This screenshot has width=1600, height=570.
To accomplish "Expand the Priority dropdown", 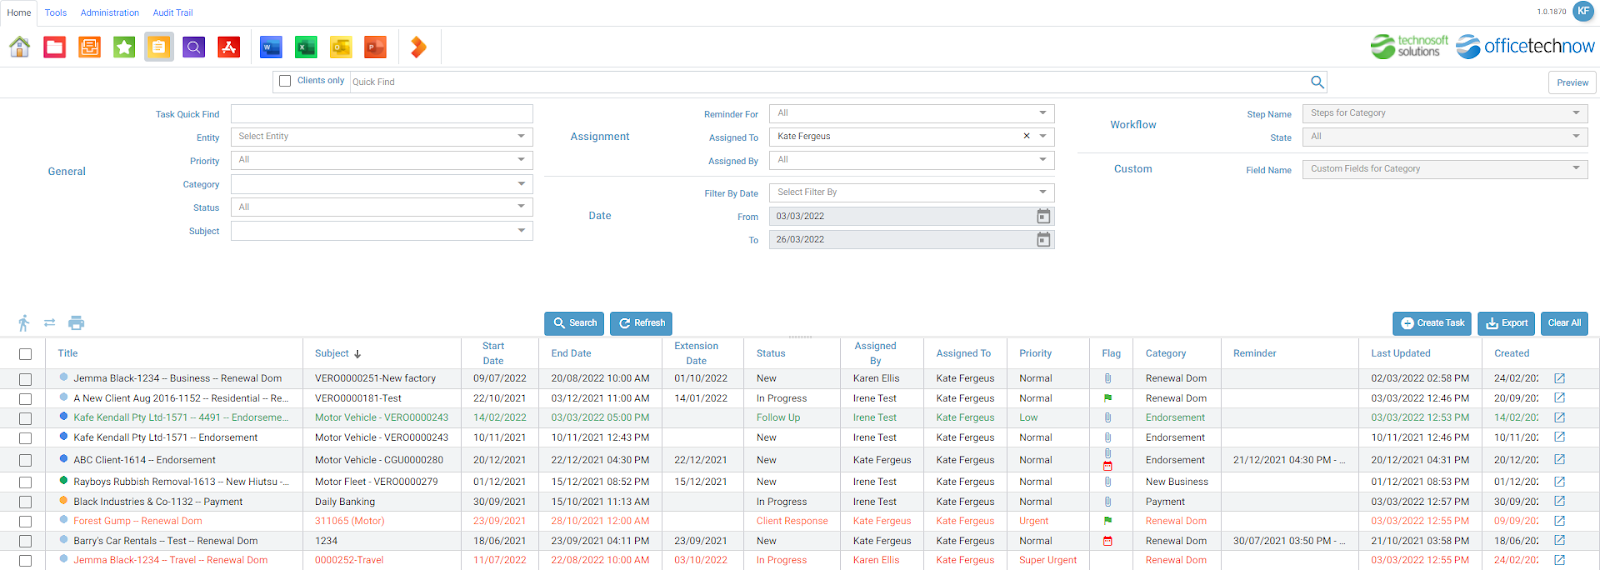I will (x=521, y=160).
